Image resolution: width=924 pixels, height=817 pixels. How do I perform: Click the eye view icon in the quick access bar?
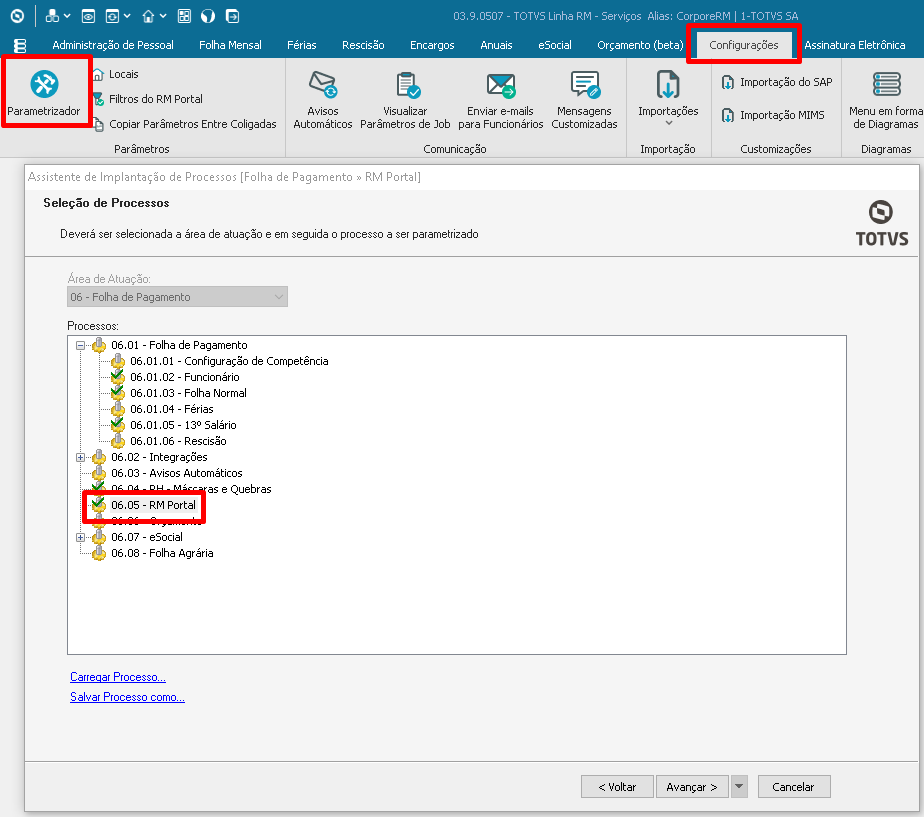(x=88, y=16)
